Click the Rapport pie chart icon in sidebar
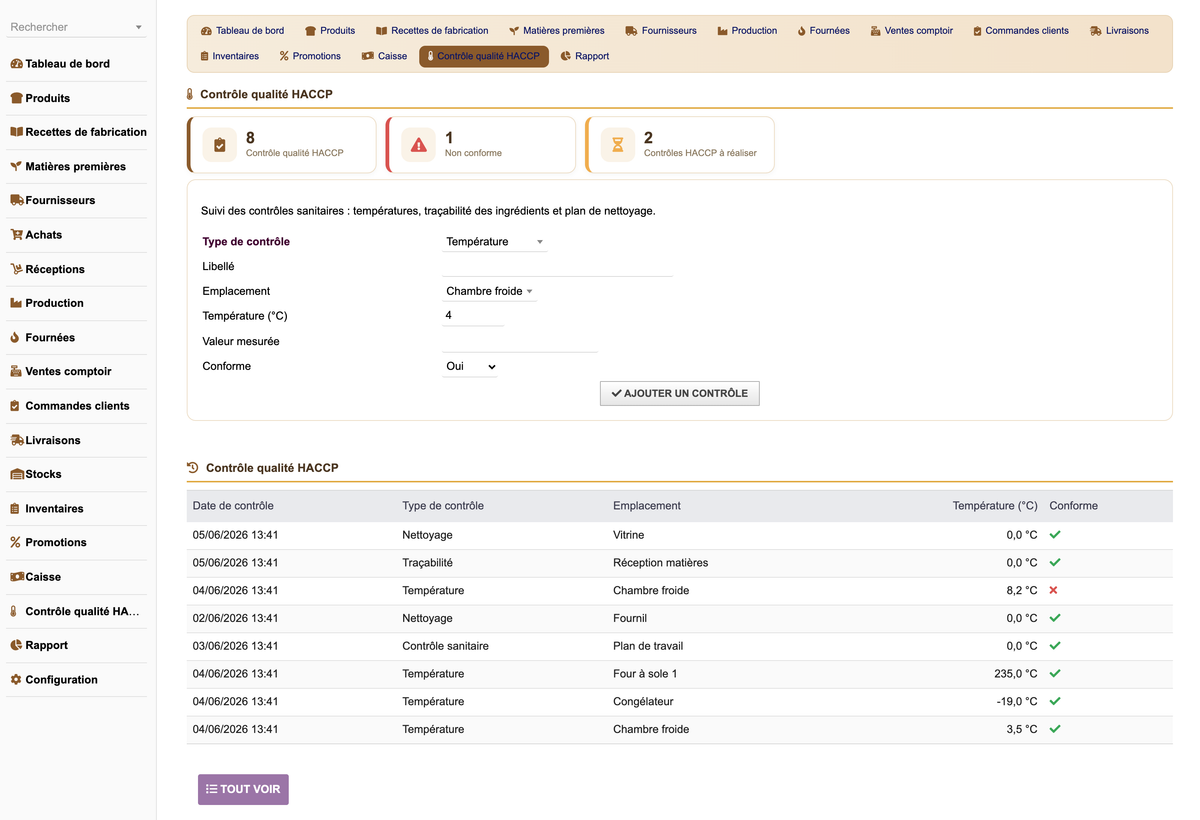This screenshot has width=1200, height=820. (16, 645)
